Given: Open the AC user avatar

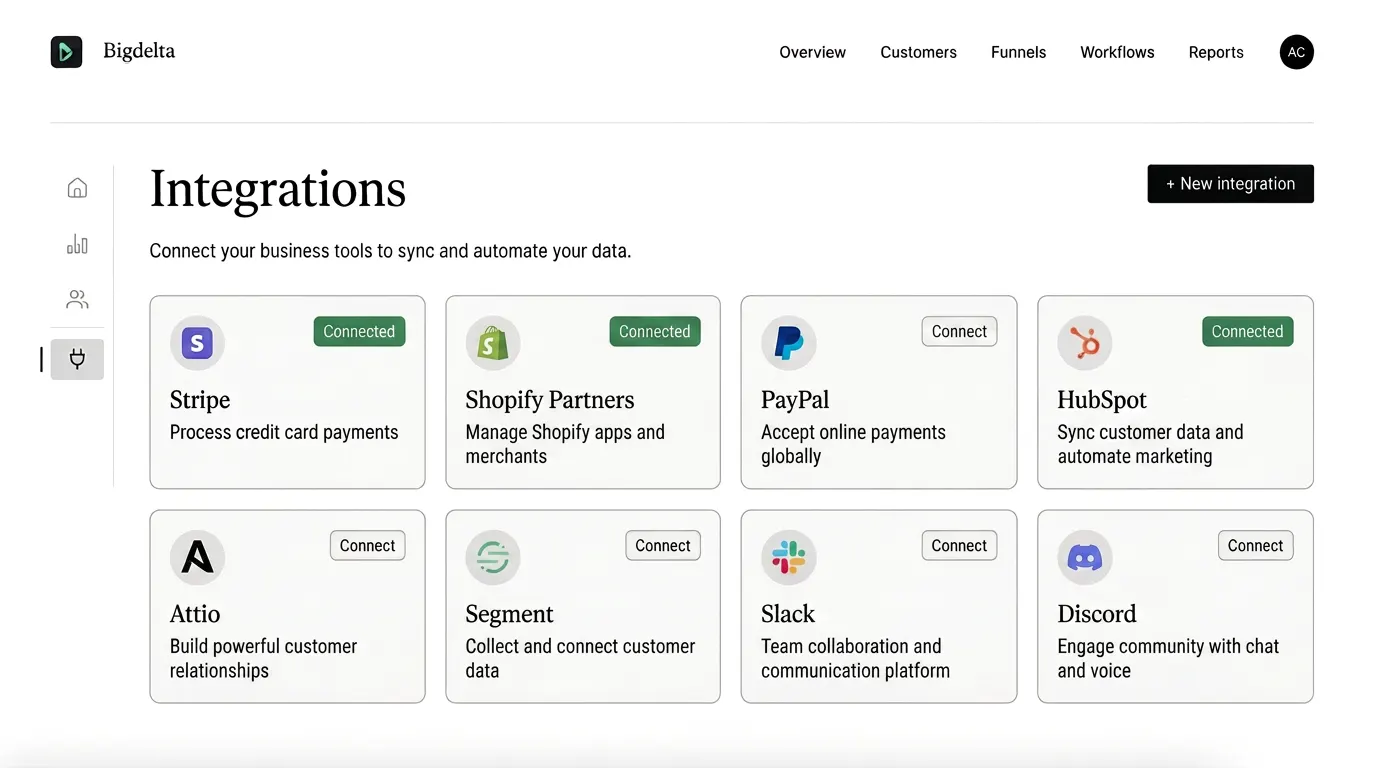Looking at the screenshot, I should [x=1297, y=52].
